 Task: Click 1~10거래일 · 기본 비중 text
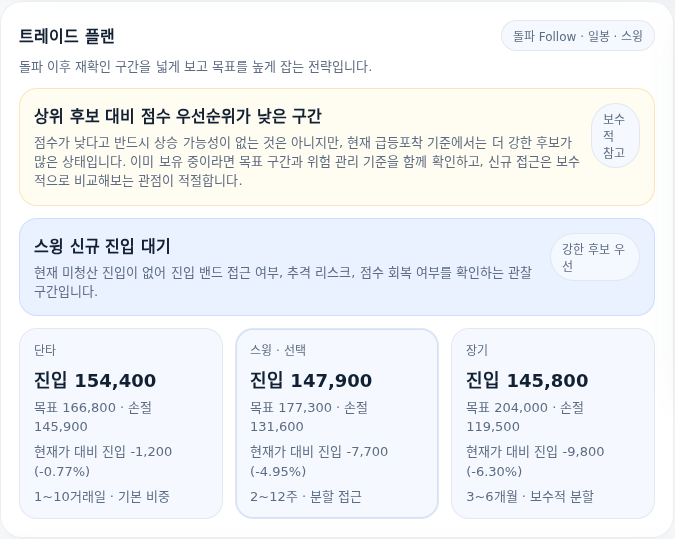click(x=102, y=496)
